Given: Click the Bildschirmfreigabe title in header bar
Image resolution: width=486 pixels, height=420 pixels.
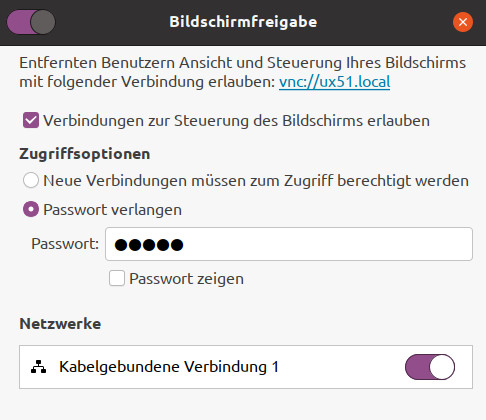Looking at the screenshot, I should coord(243,22).
